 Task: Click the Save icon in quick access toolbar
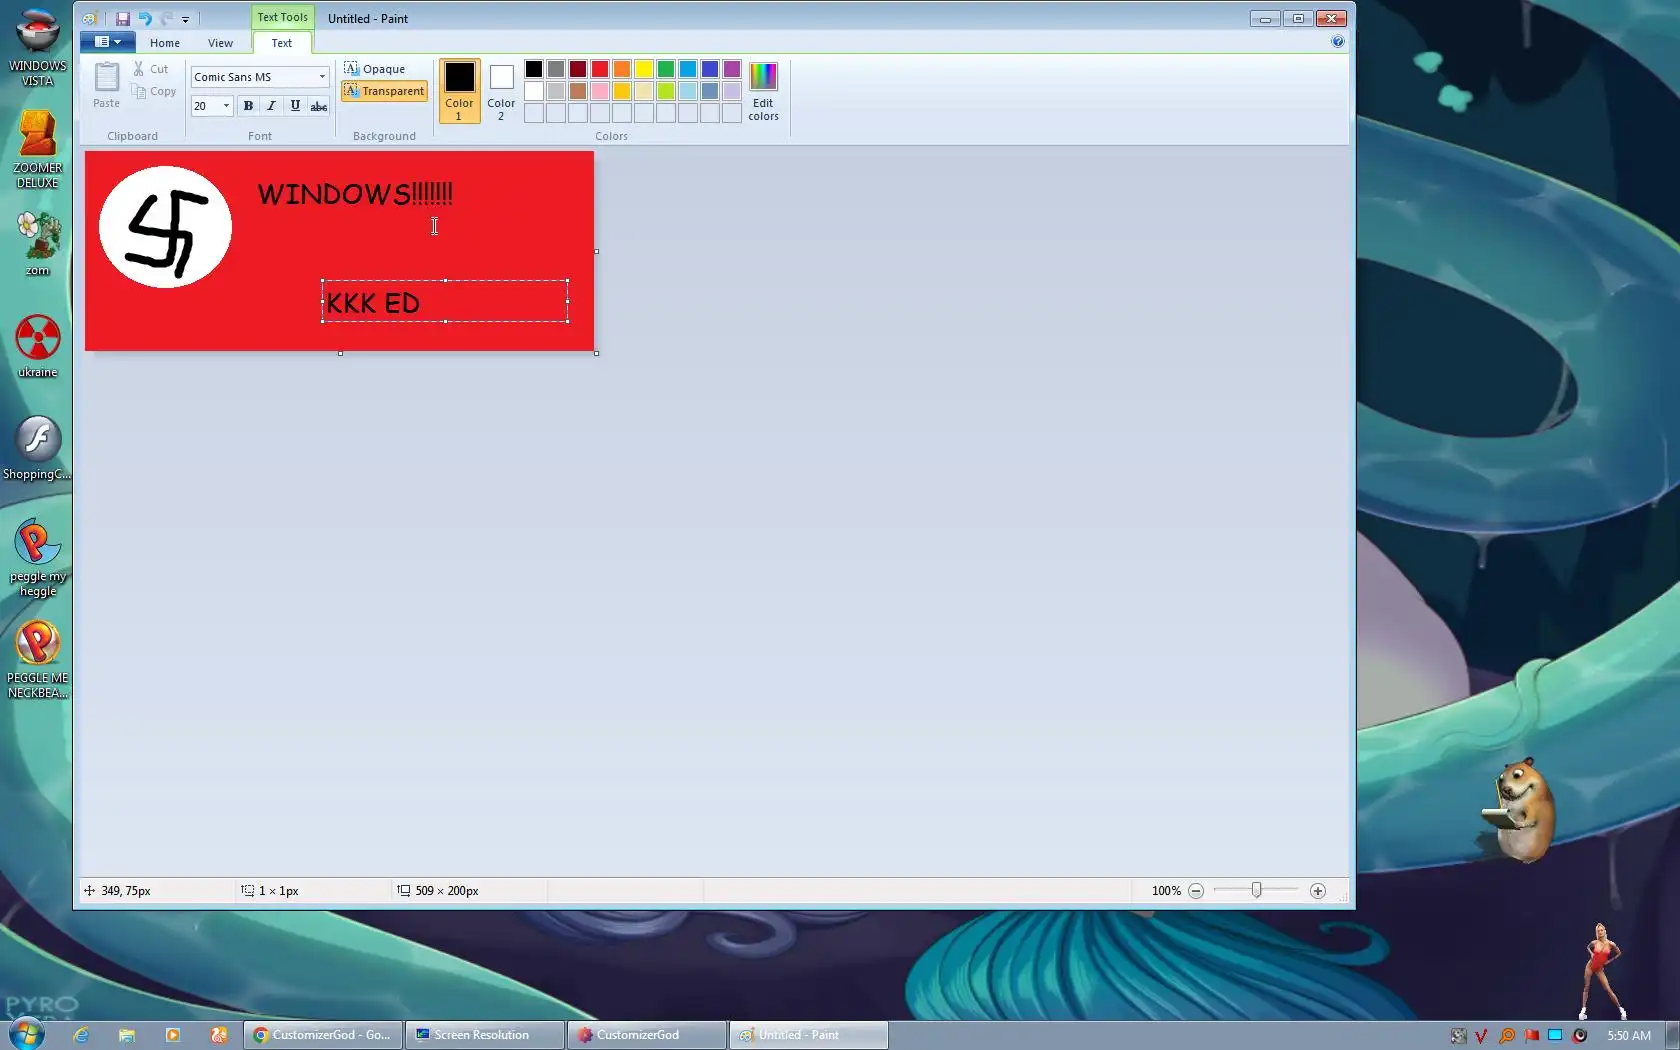[123, 18]
